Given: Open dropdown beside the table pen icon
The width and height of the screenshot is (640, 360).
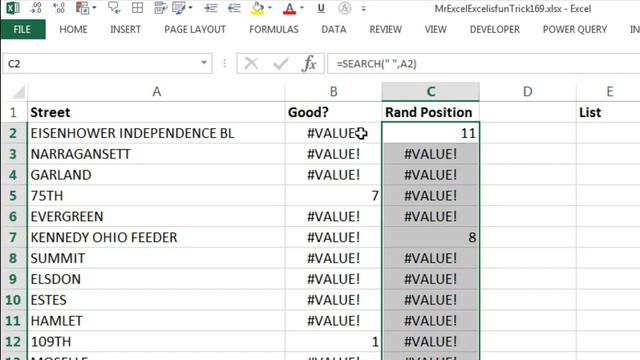Looking at the screenshot, I should 190,8.
